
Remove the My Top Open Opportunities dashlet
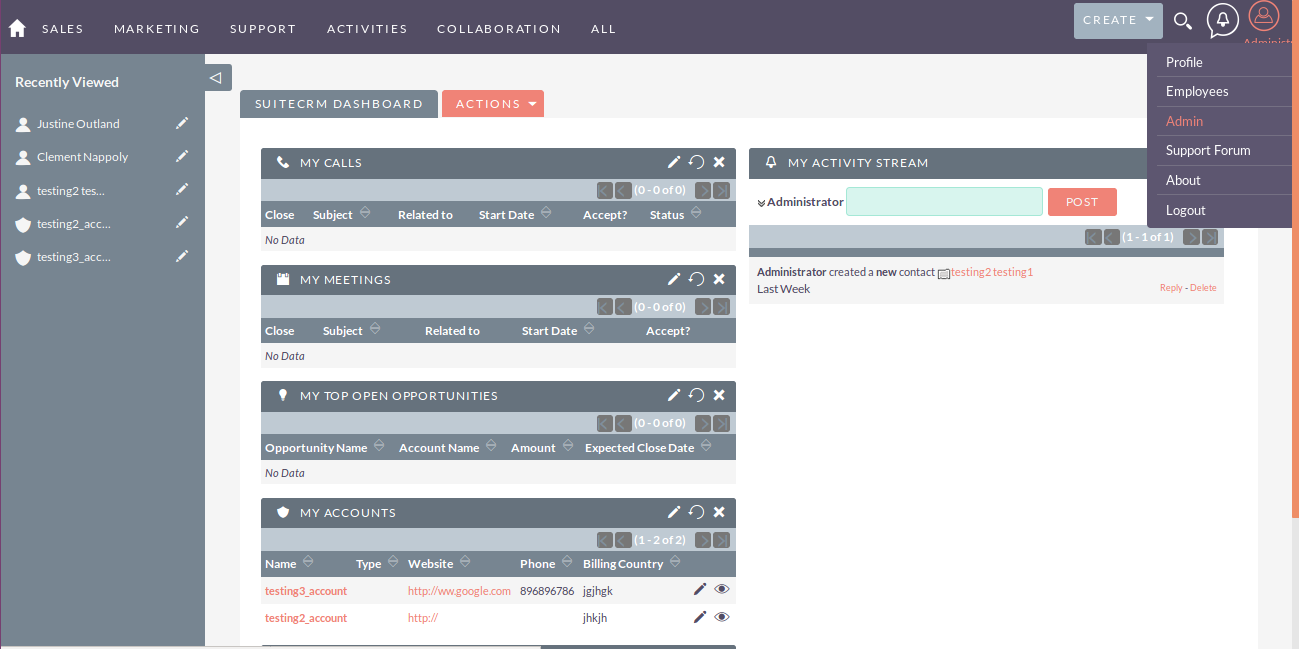point(719,395)
